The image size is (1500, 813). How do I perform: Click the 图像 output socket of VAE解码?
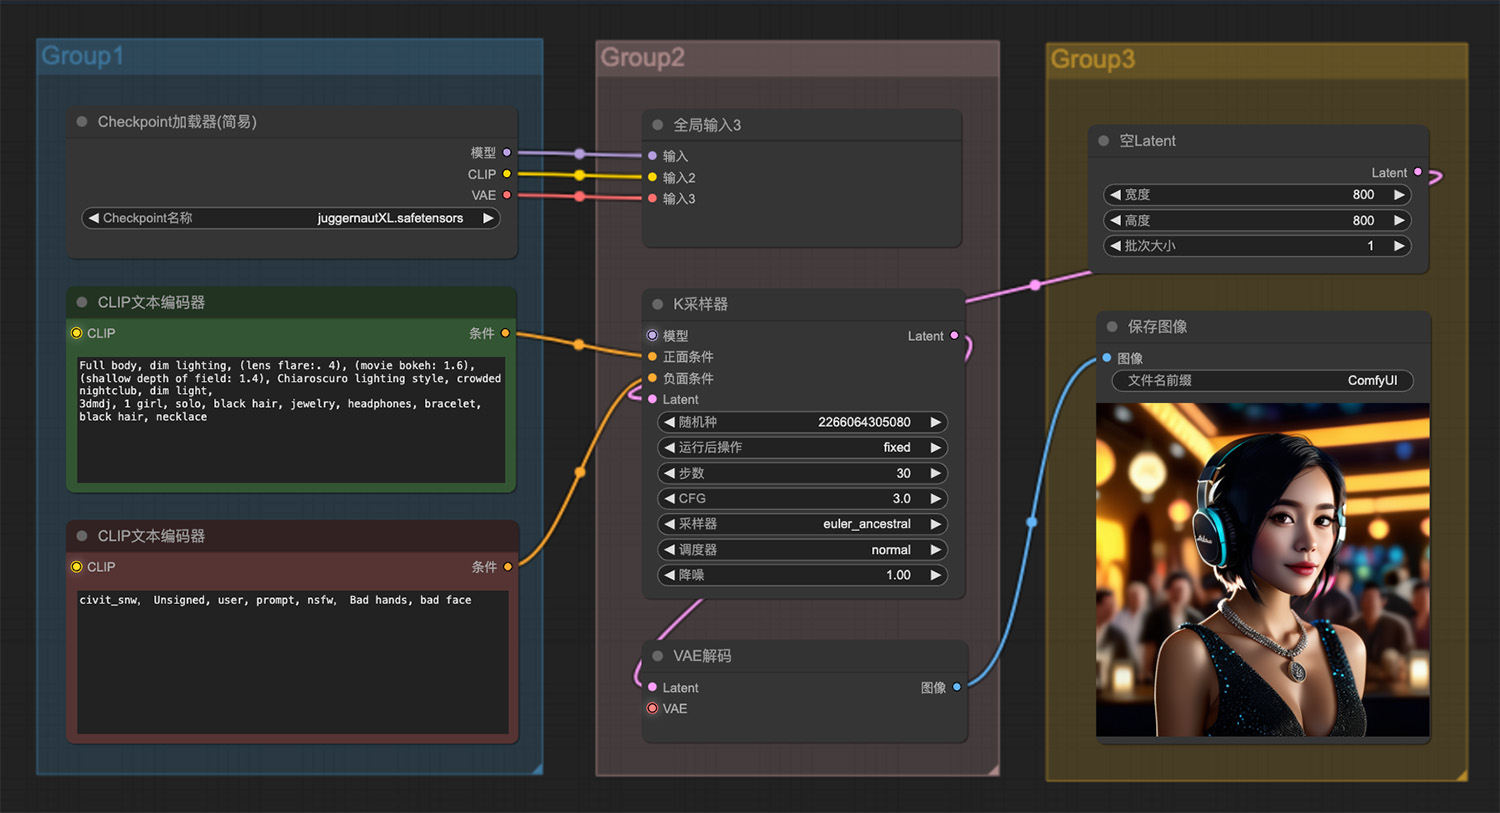point(957,687)
